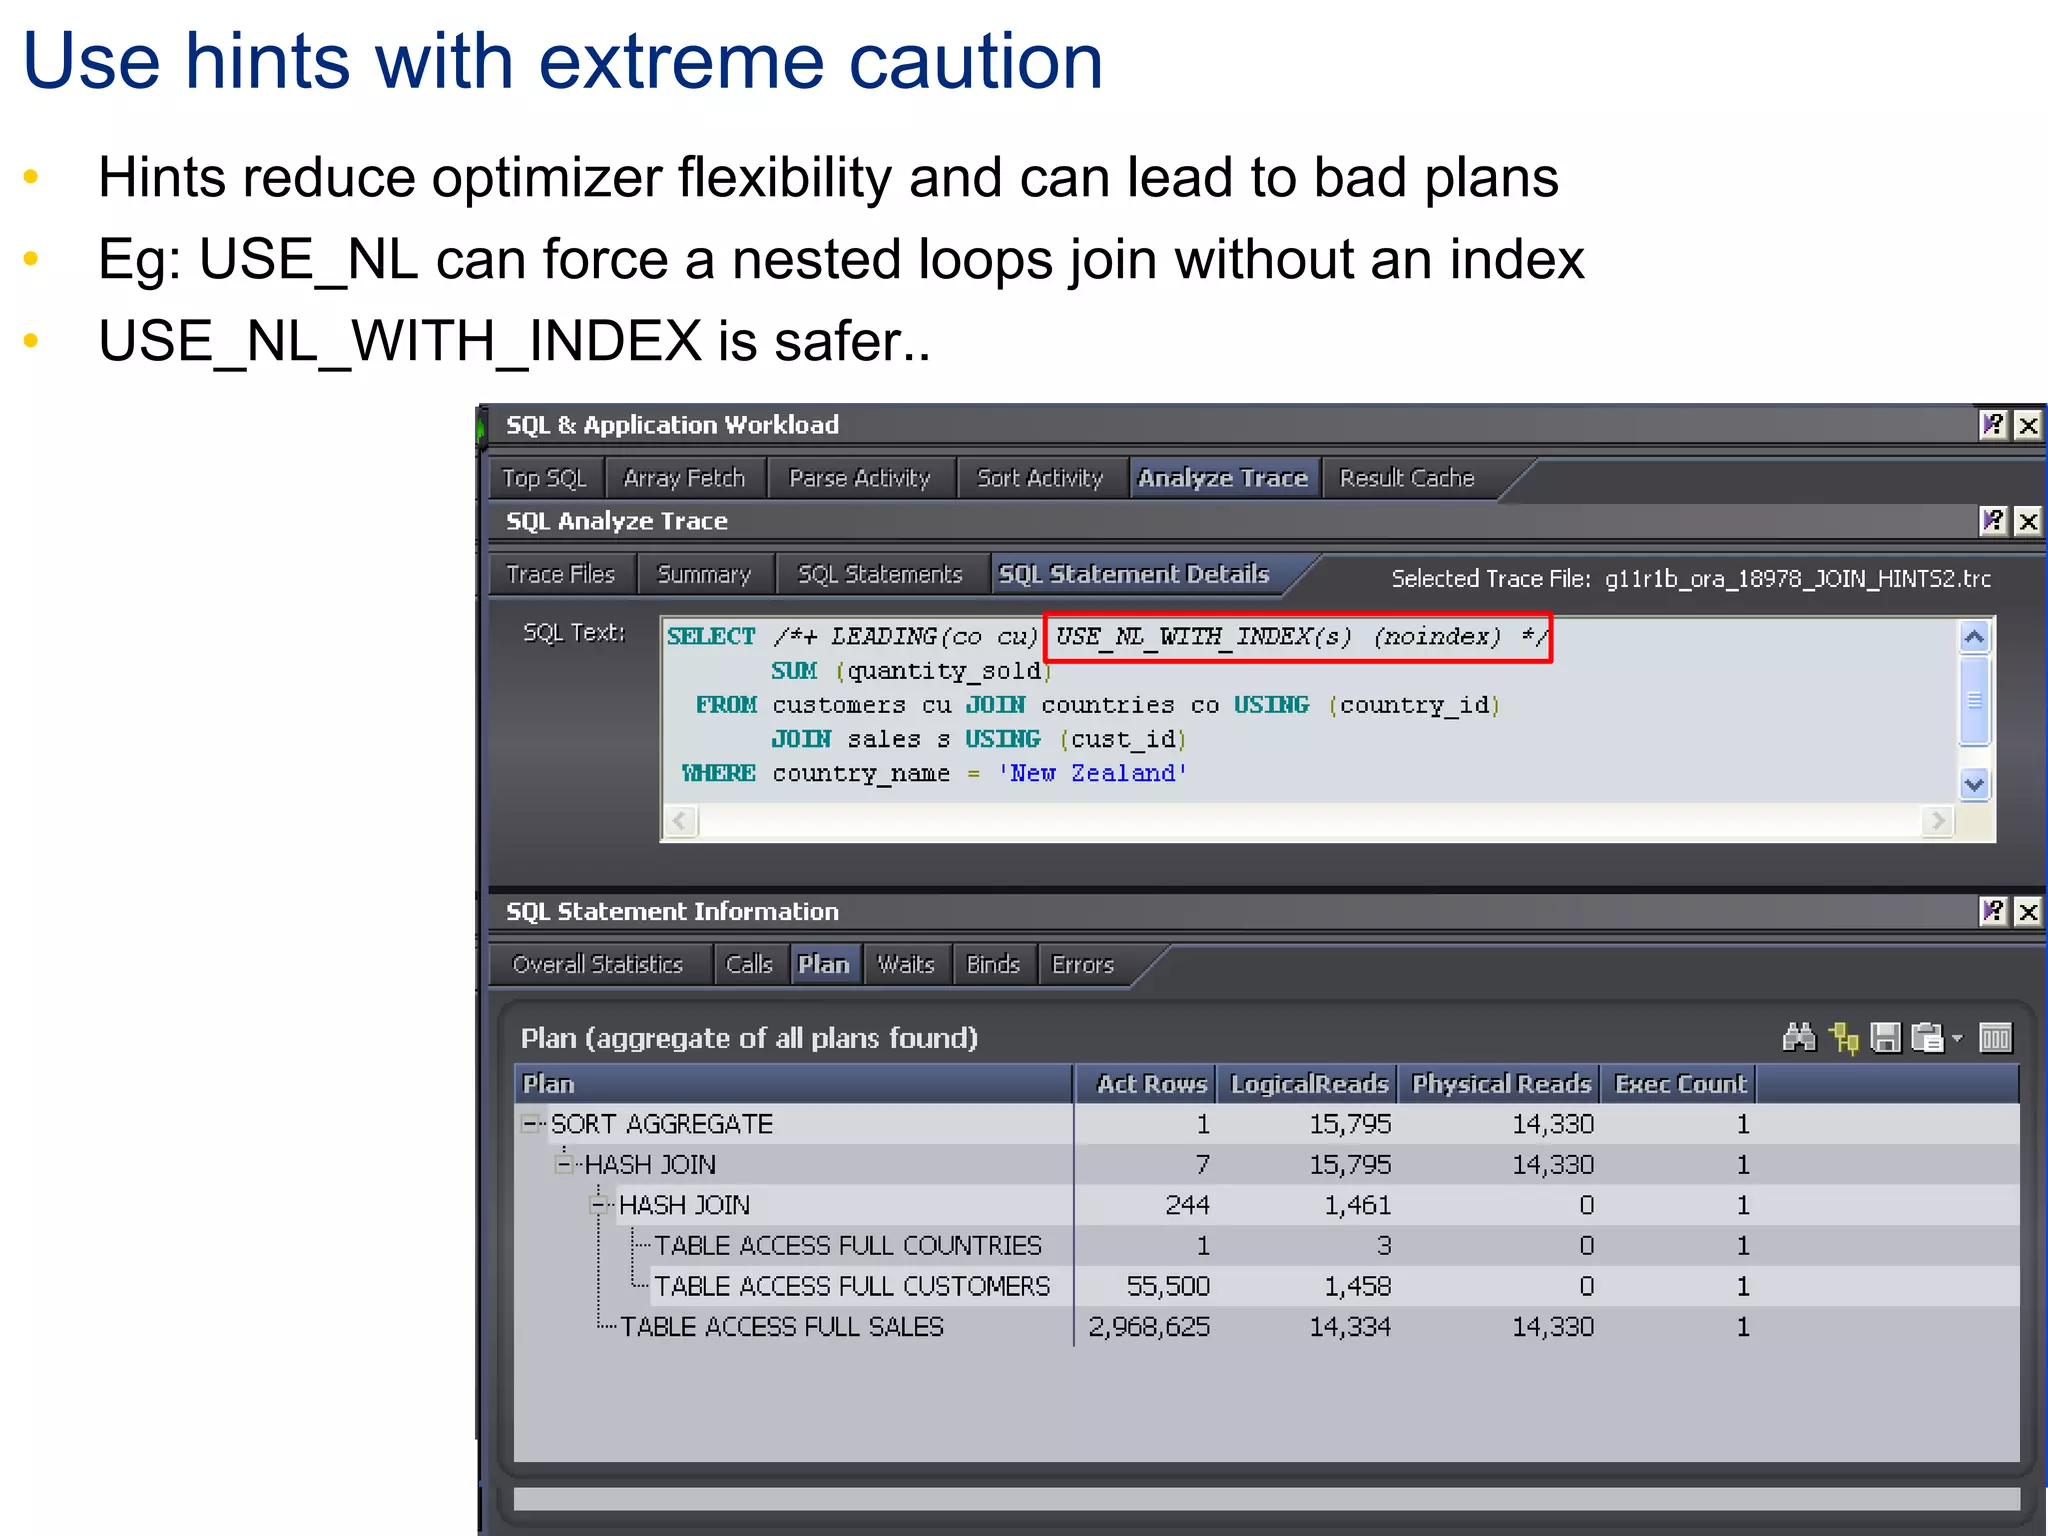Screen dimensions: 2048x1536
Task: Open the Errors tab
Action: (x=1083, y=964)
